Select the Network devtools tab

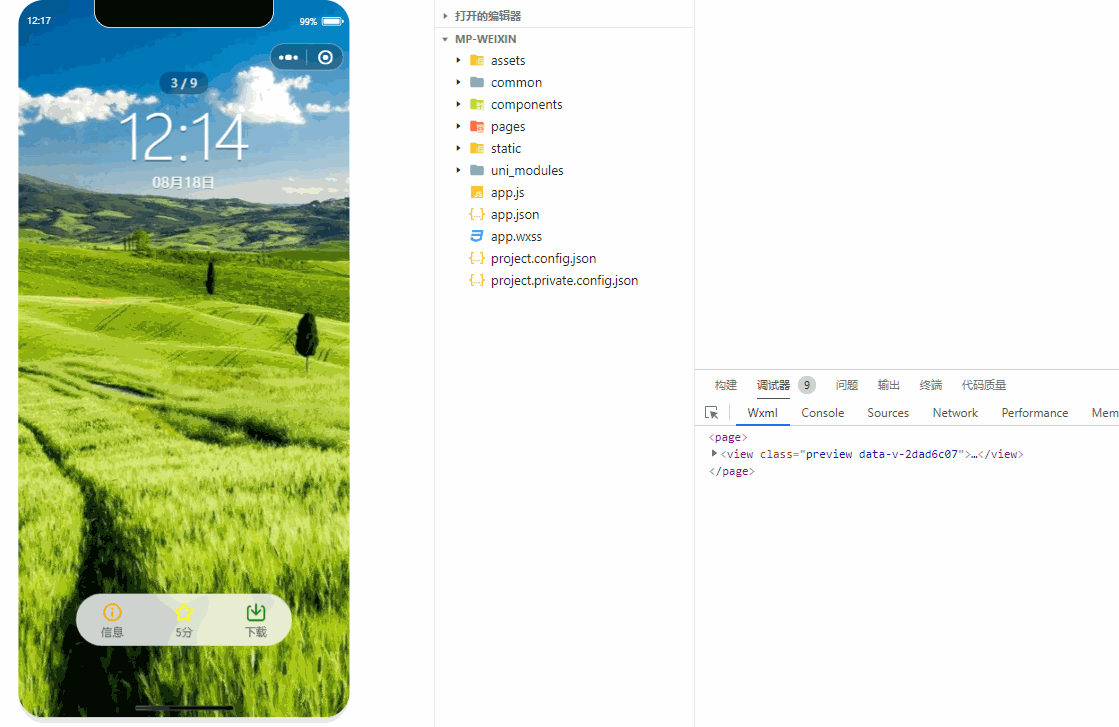(955, 413)
